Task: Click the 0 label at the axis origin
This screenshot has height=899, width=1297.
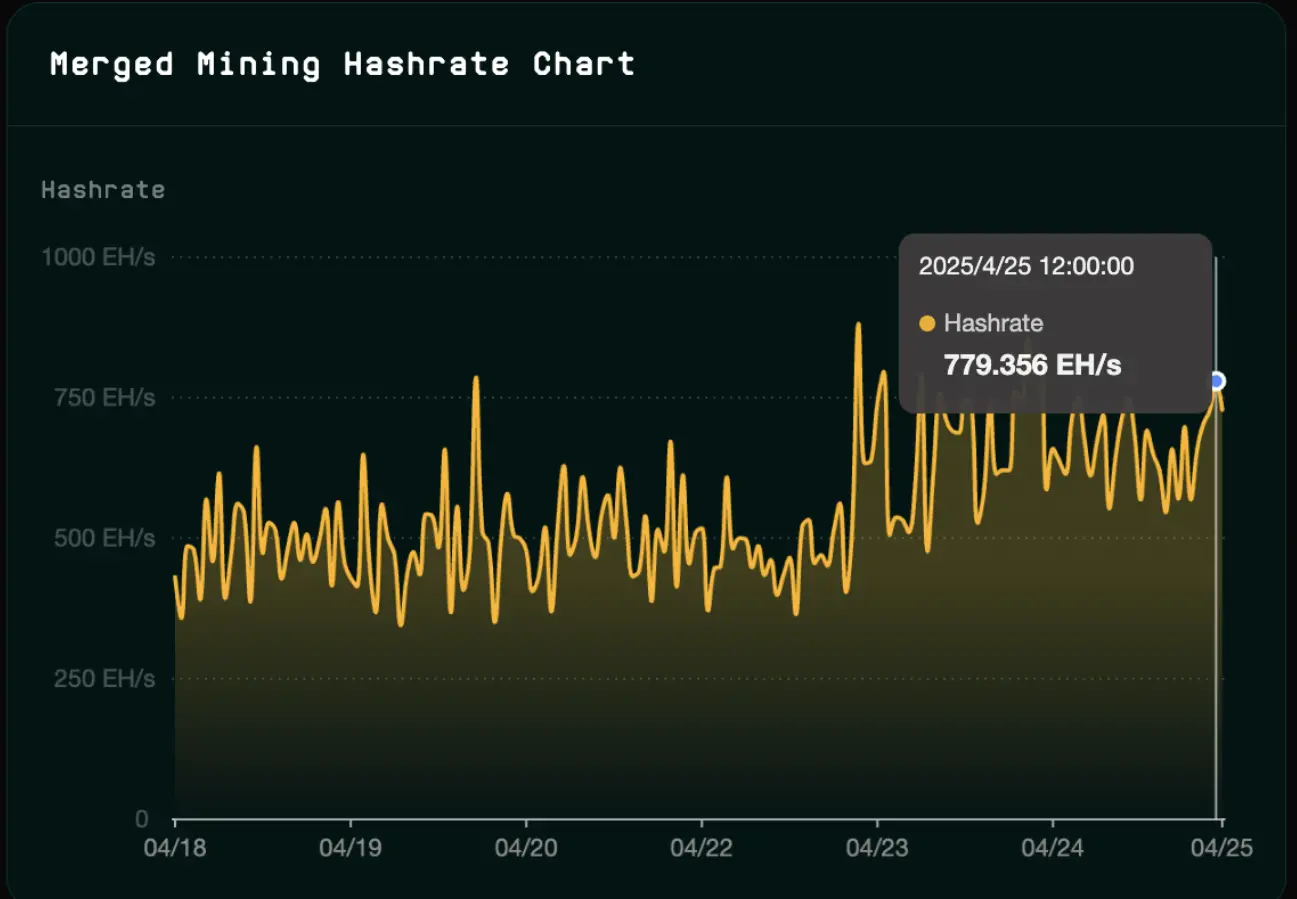Action: coord(141,819)
